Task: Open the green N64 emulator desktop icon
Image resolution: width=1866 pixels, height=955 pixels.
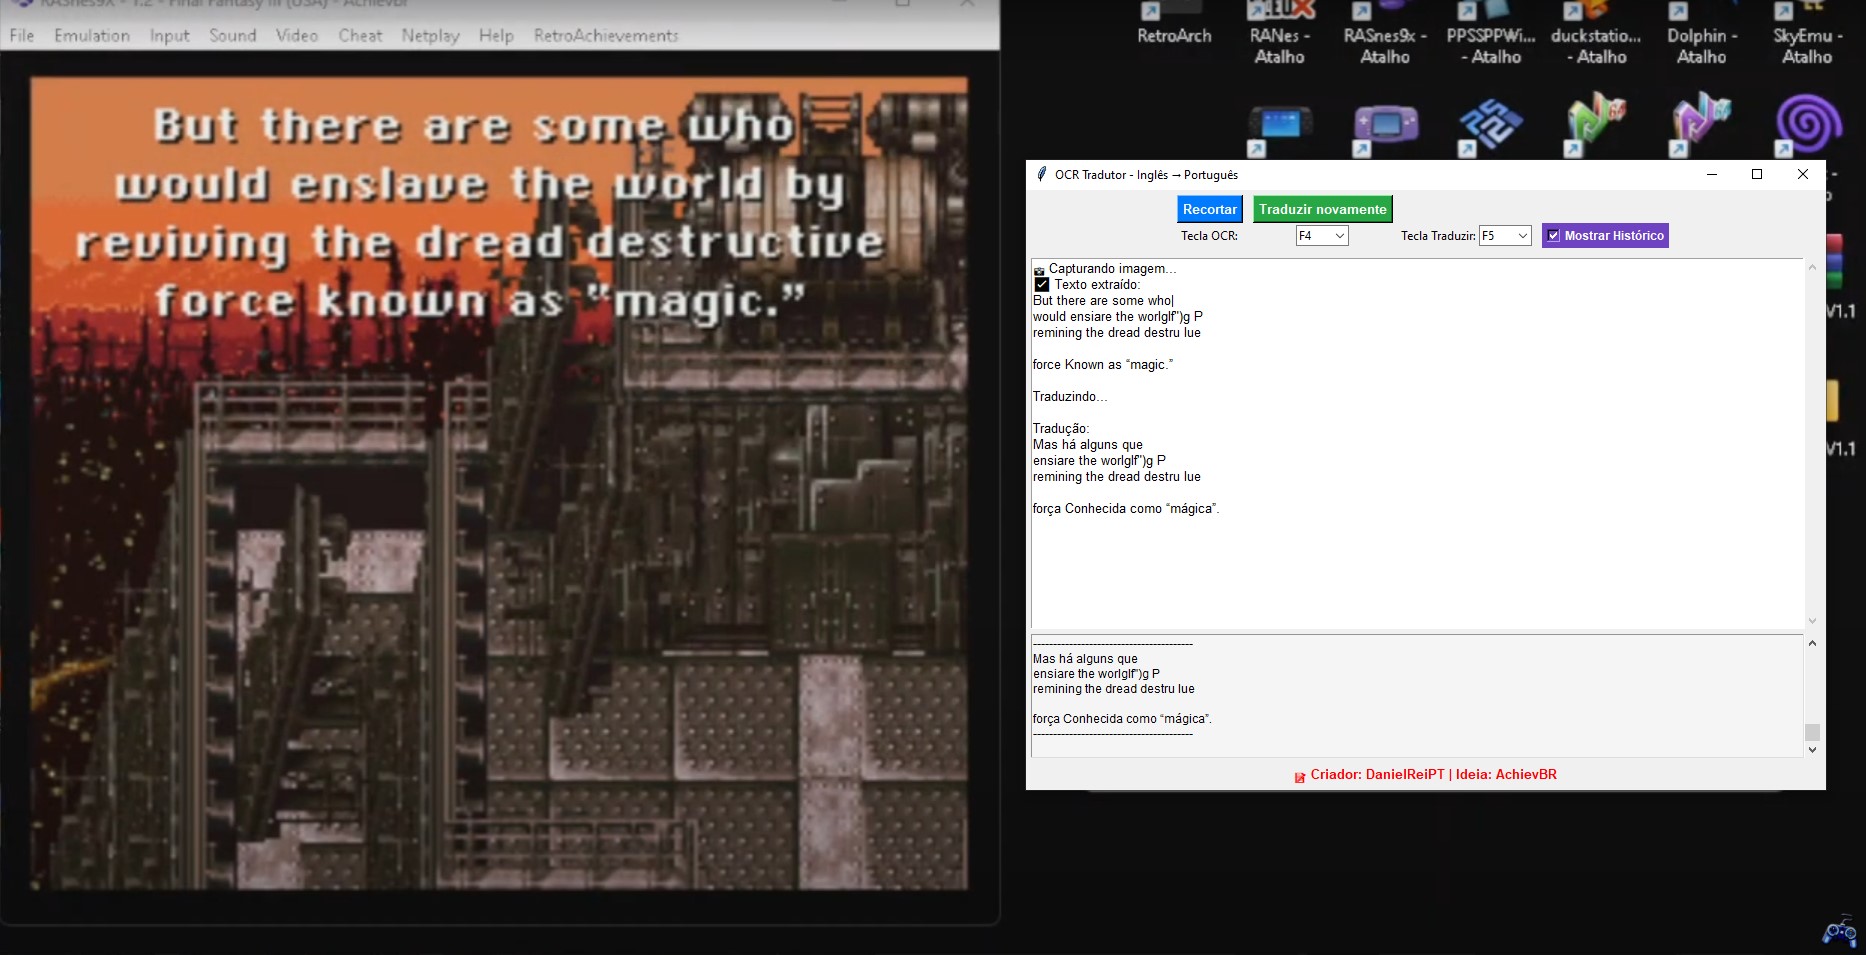Action: click(x=1596, y=124)
